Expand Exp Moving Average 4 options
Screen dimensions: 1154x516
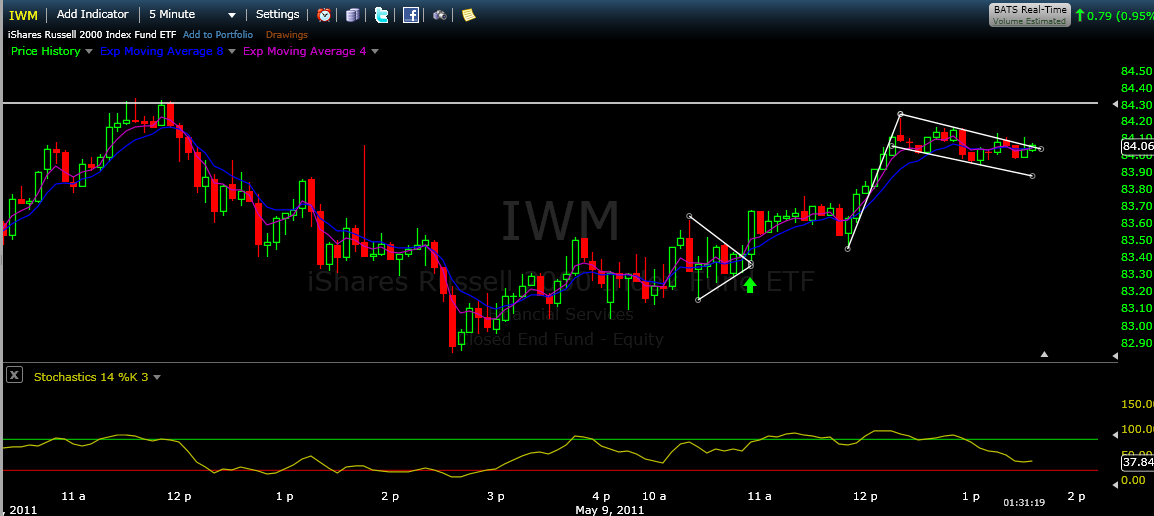tap(375, 52)
